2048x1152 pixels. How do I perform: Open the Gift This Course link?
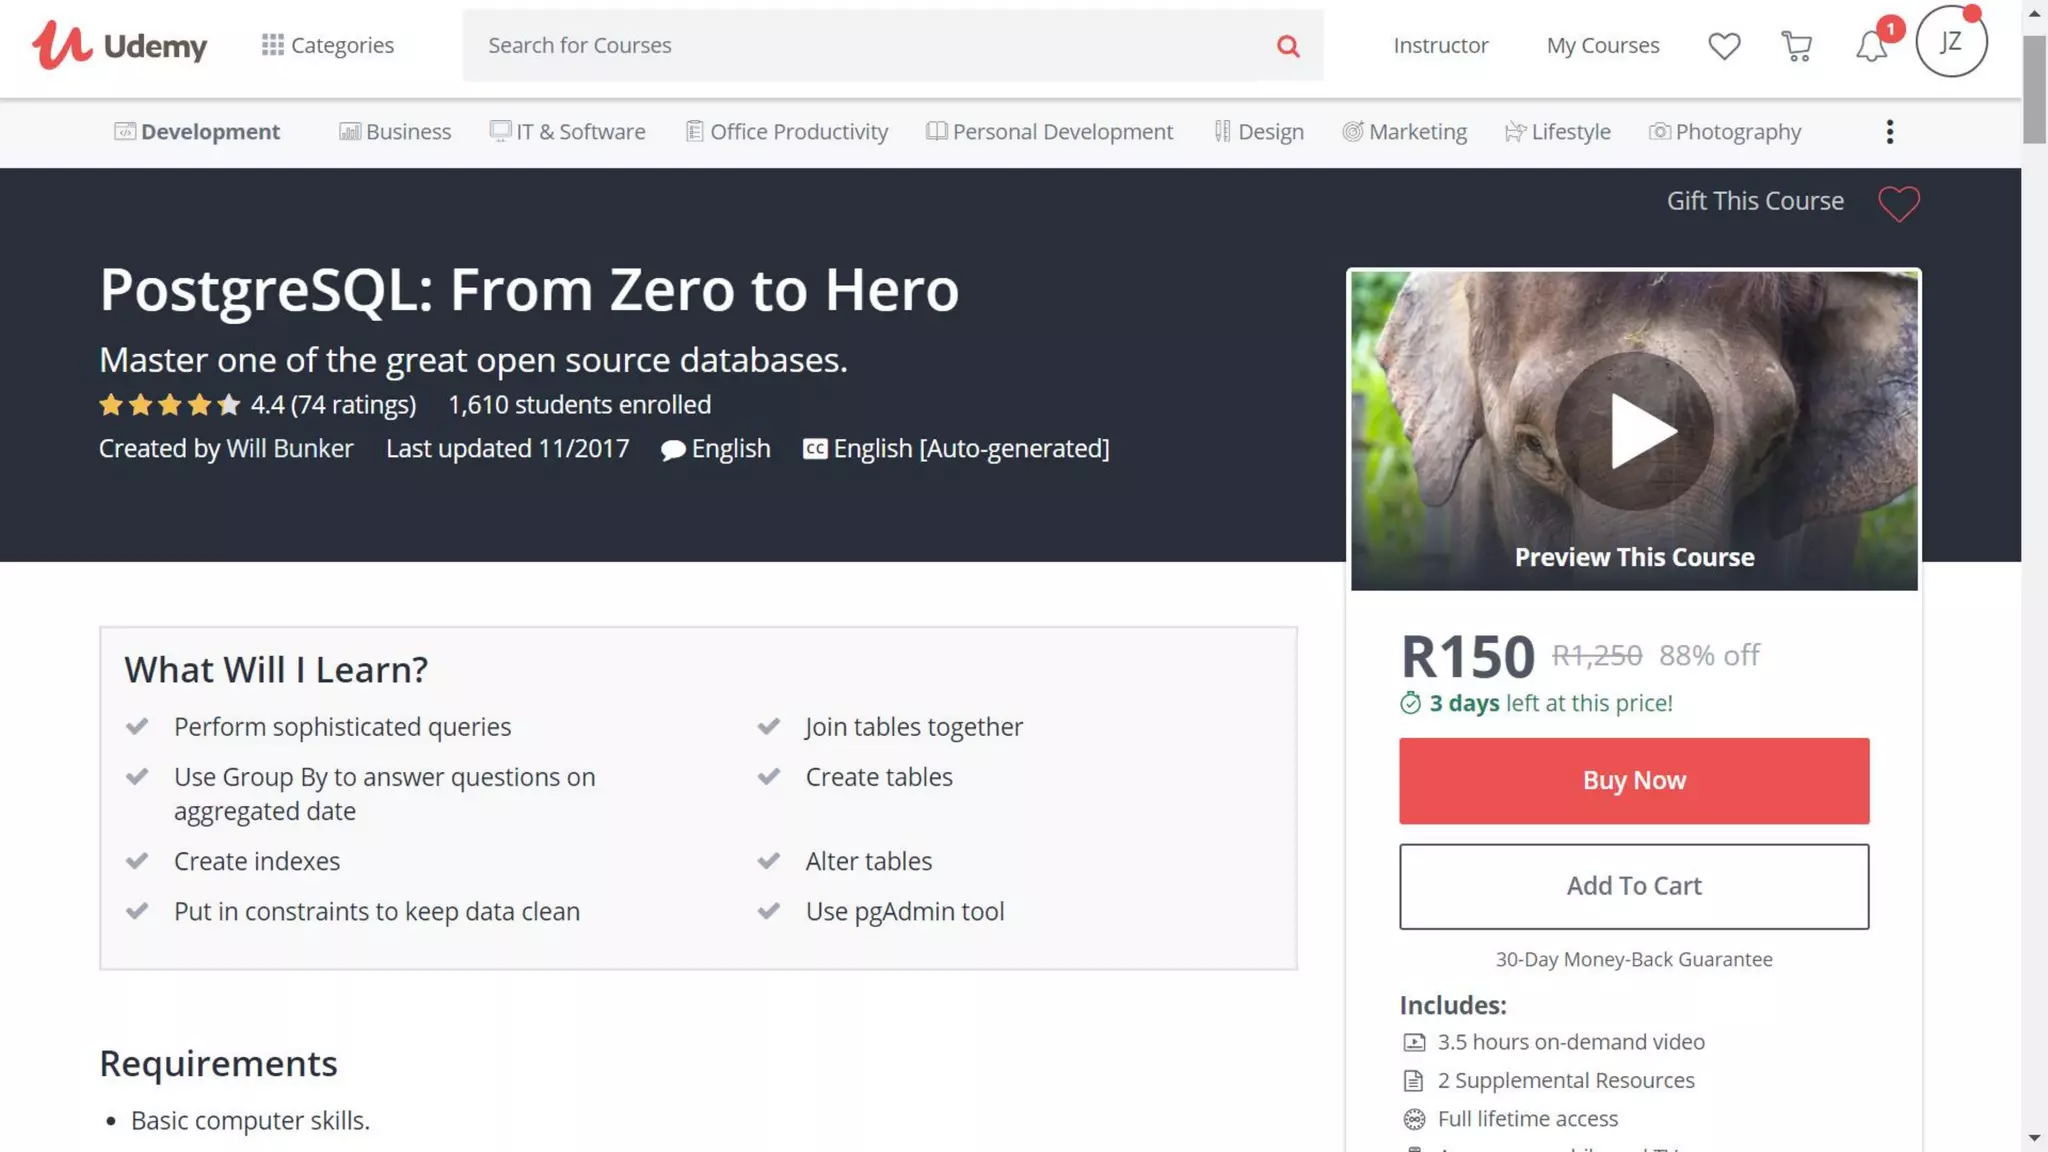point(1755,201)
